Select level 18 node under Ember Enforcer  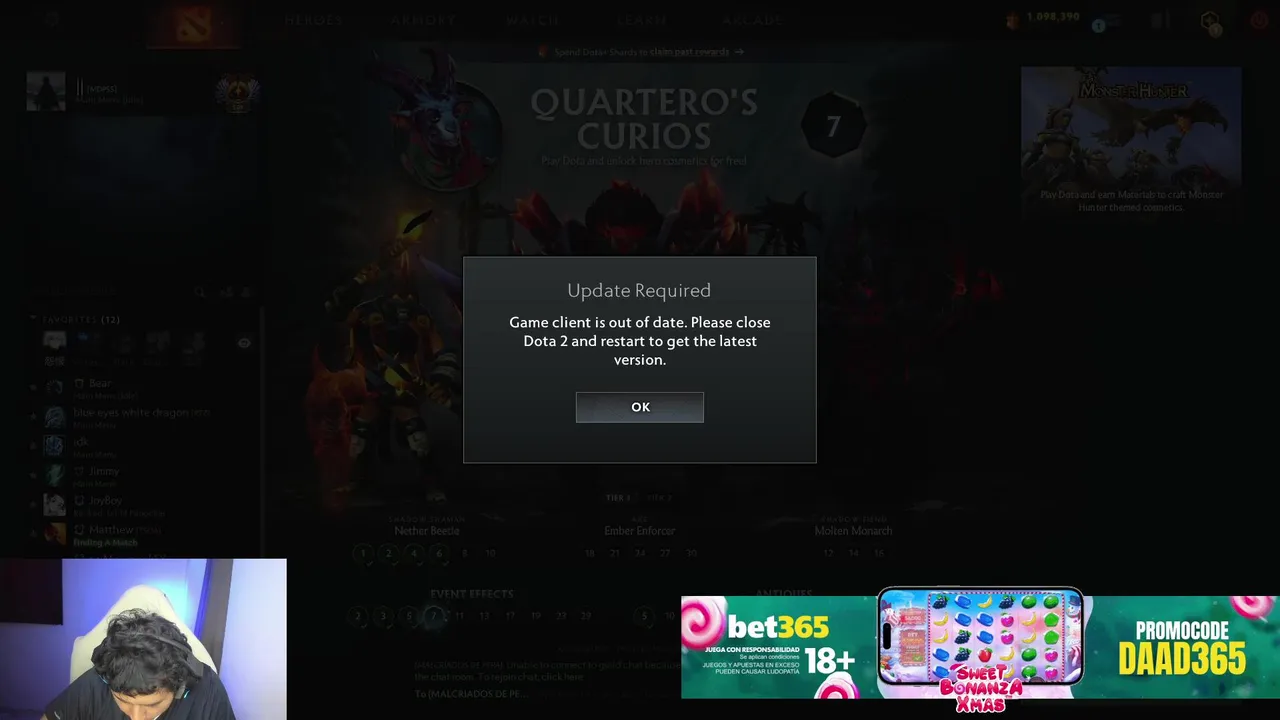click(590, 553)
